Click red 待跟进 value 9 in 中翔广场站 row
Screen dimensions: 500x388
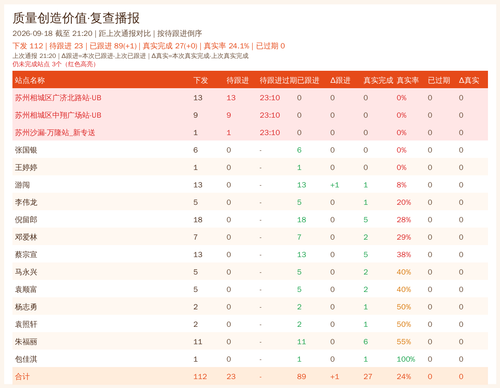pos(229,115)
